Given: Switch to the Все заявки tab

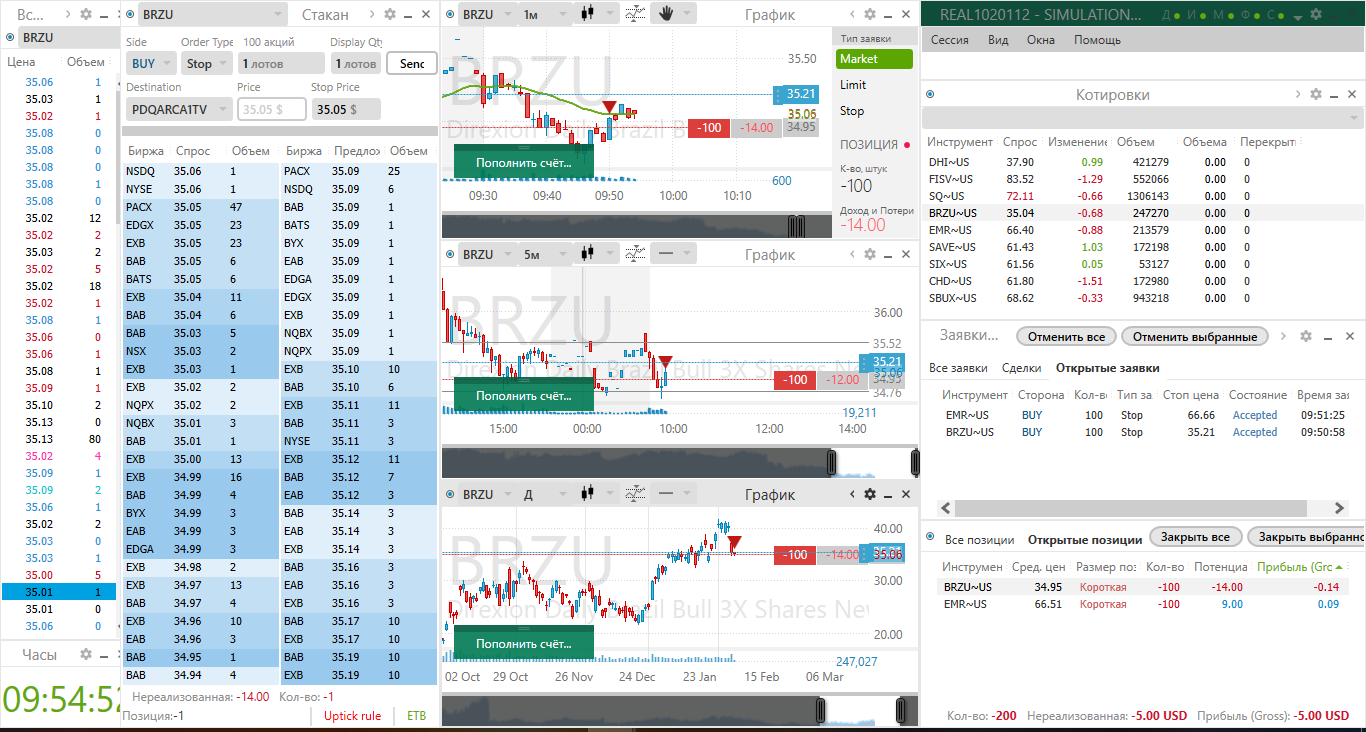Looking at the screenshot, I should [x=958, y=368].
